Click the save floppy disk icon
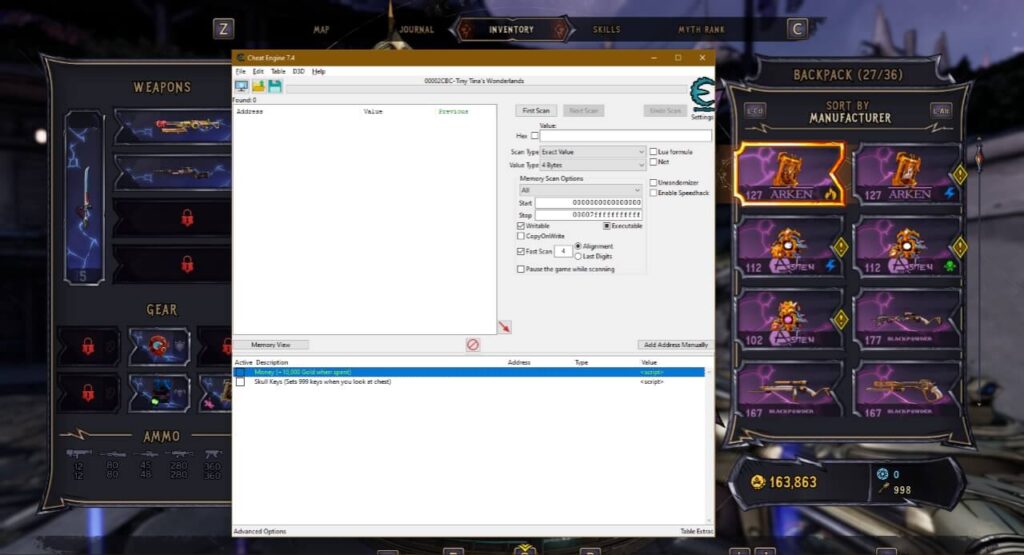Viewport: 1024px width, 555px height. tap(275, 86)
